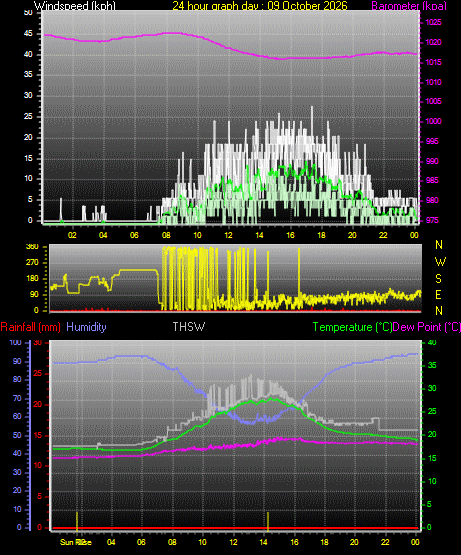Select the 990 barometer axis value
The height and width of the screenshot is (555, 461).
click(432, 161)
